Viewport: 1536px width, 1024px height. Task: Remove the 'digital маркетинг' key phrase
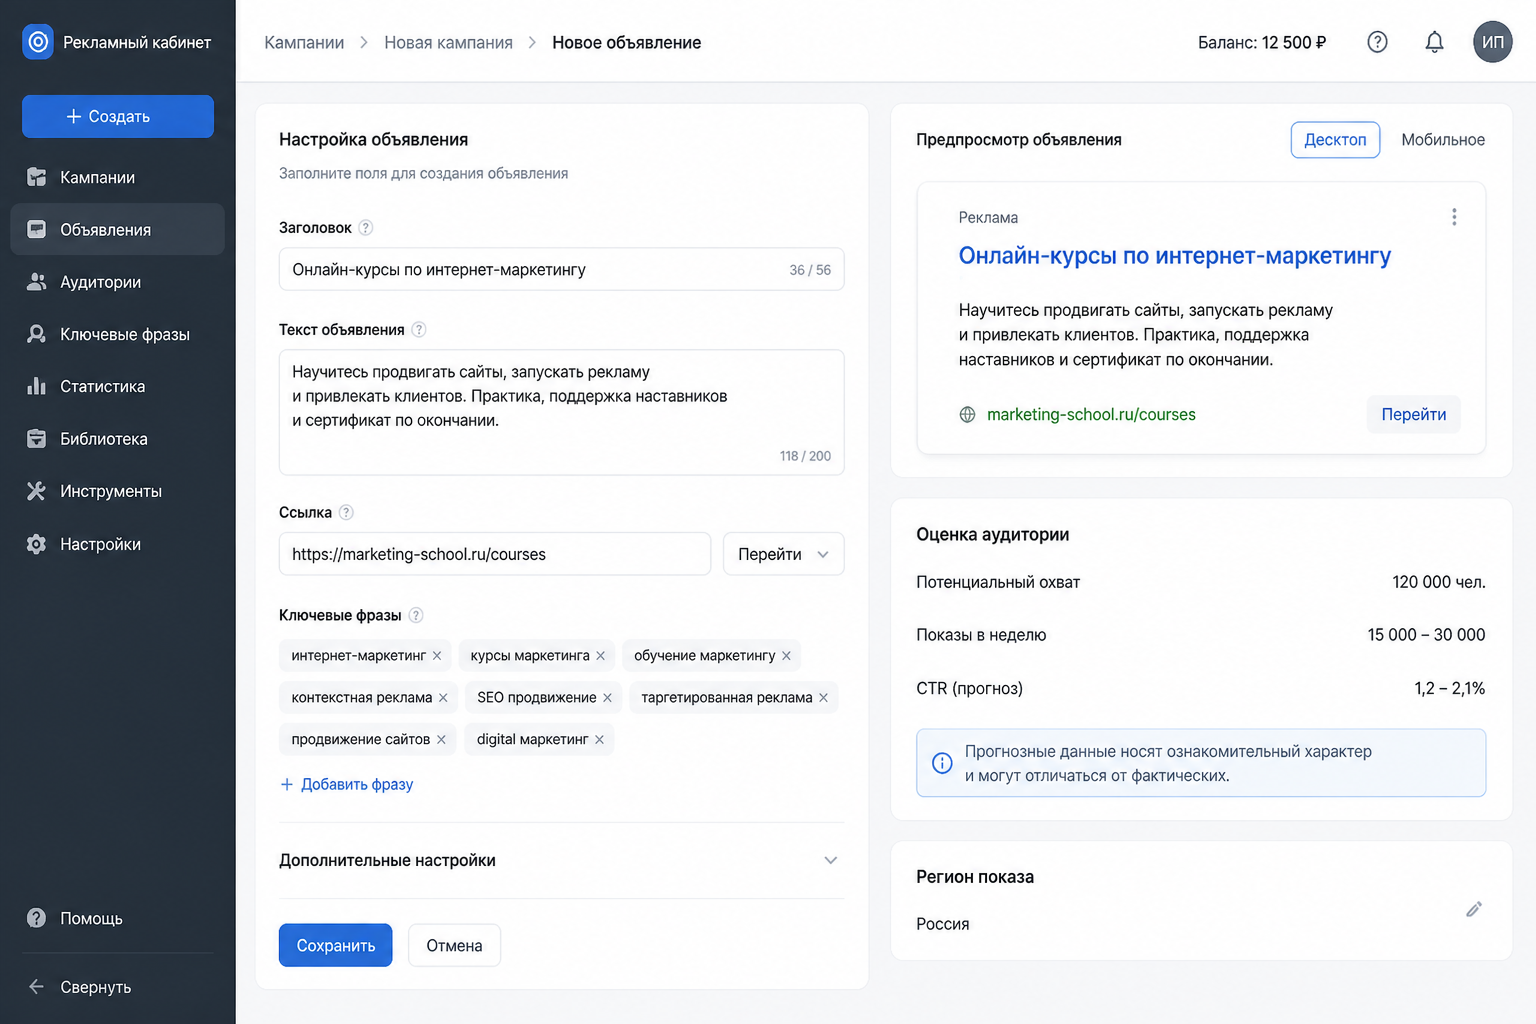pos(599,740)
